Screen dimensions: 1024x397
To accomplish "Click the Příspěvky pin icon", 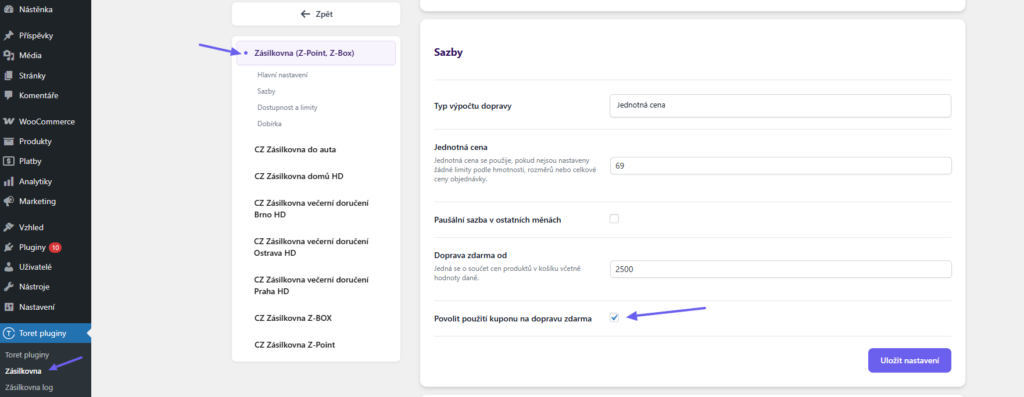I will [9, 36].
